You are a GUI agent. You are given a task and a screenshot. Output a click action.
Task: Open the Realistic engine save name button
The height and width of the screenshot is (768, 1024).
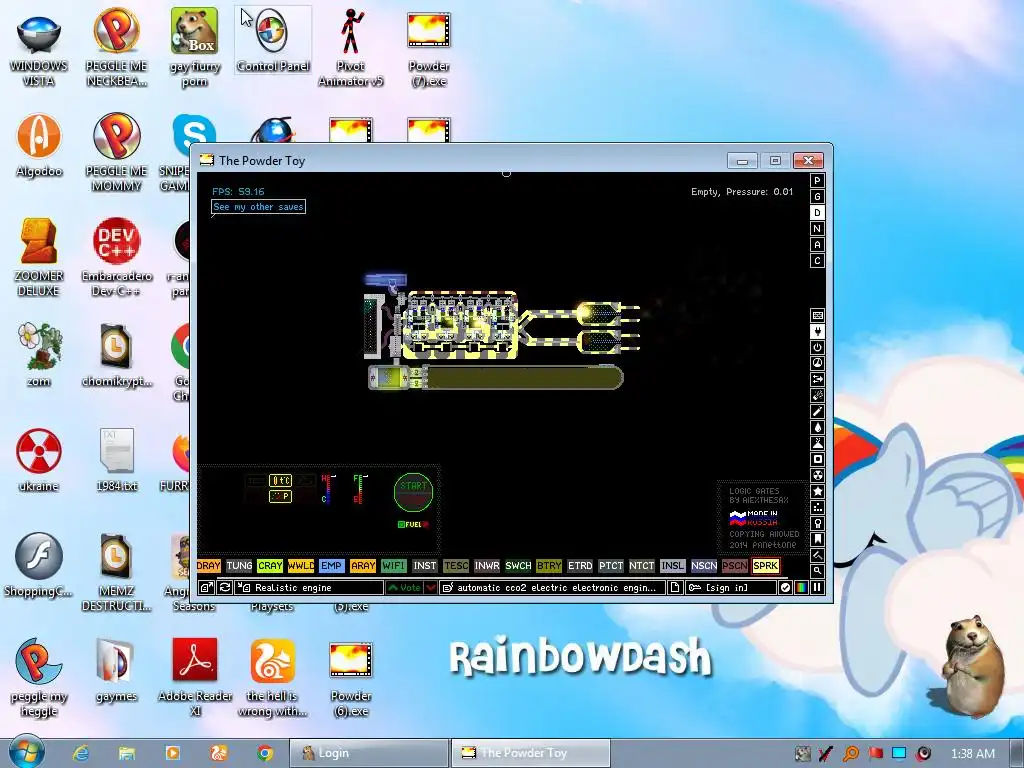pos(309,588)
